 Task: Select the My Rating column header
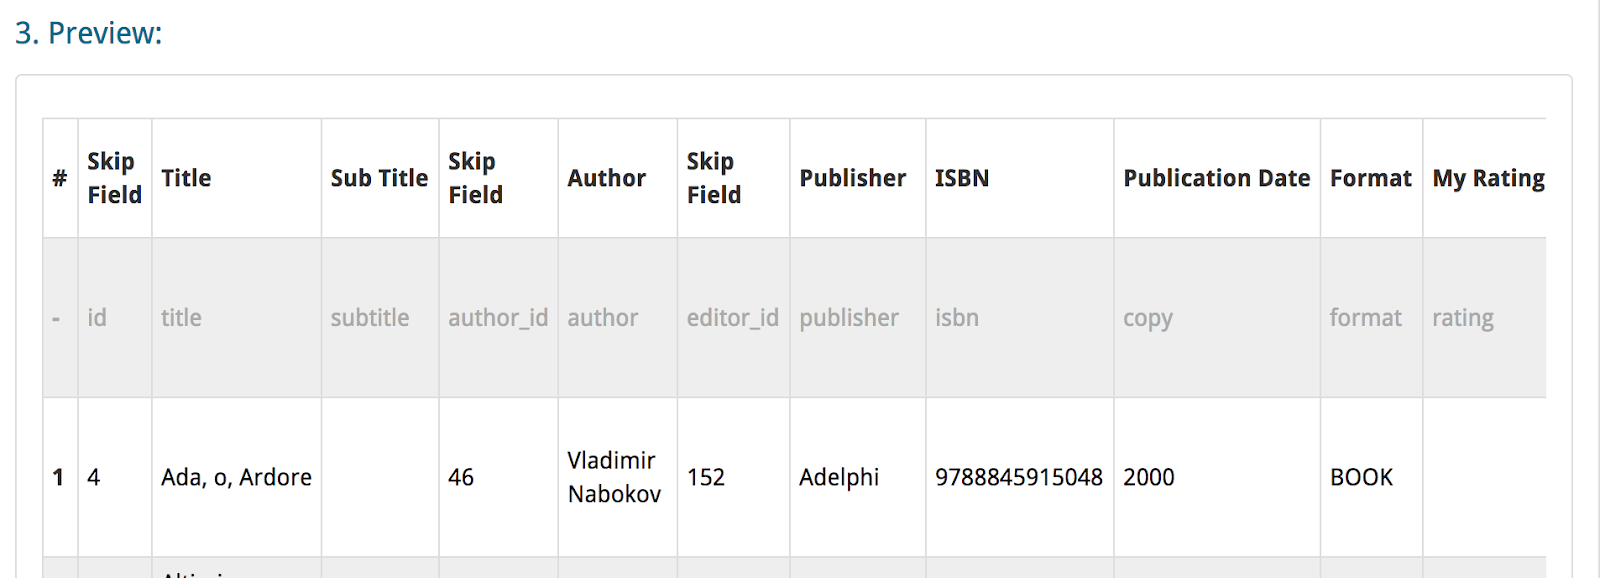click(1488, 178)
